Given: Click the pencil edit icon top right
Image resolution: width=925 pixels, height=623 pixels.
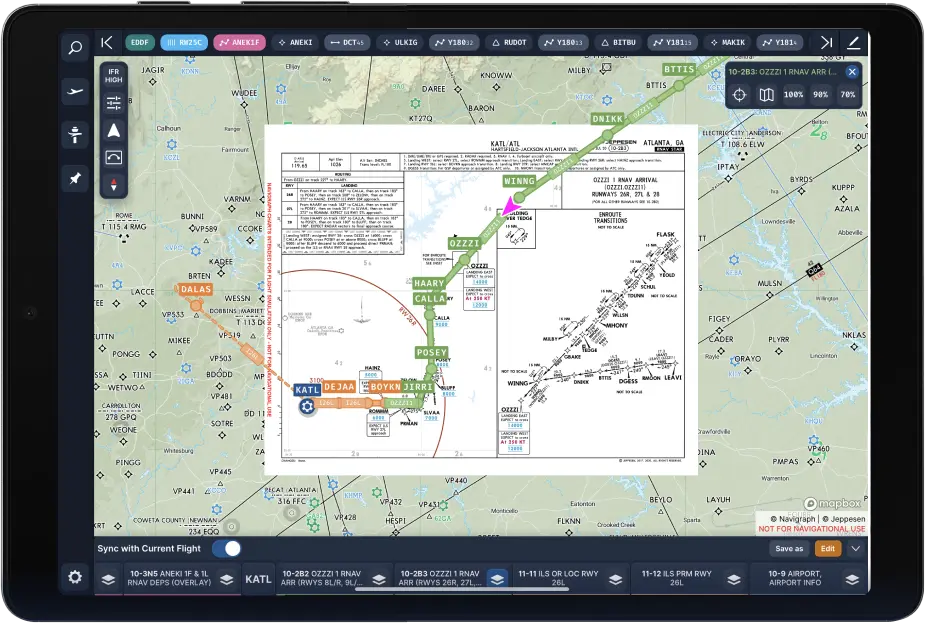Looking at the screenshot, I should pos(852,43).
